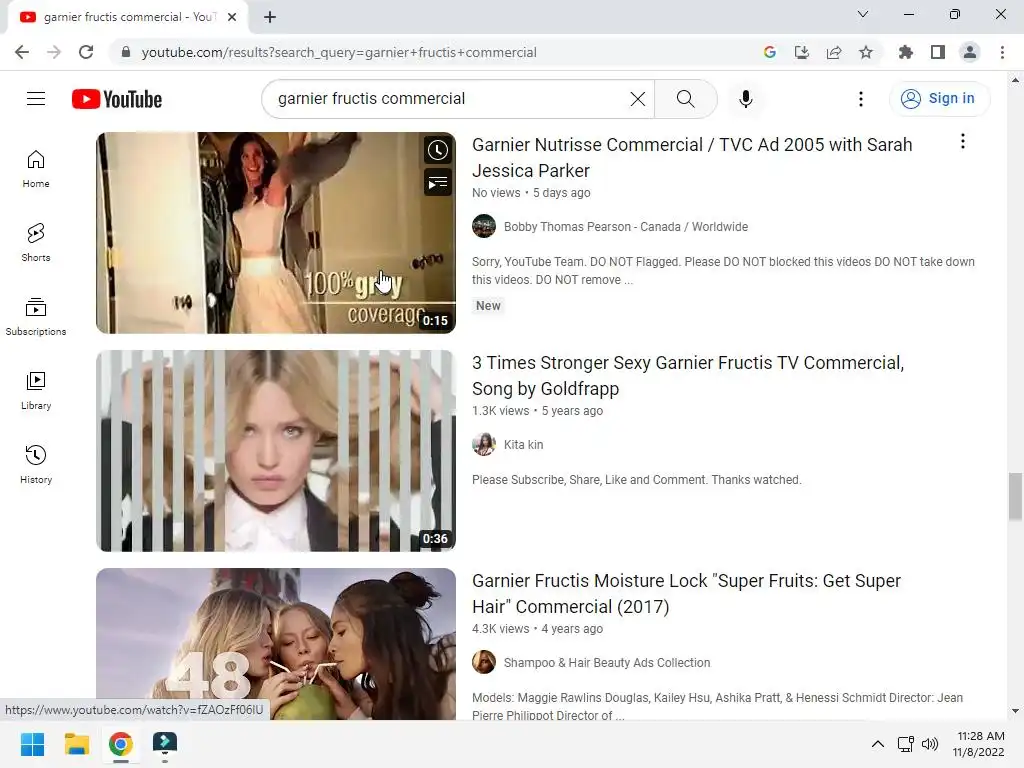Click the taskbar volume icon
Image resolution: width=1024 pixels, height=768 pixels.
pos(930,744)
